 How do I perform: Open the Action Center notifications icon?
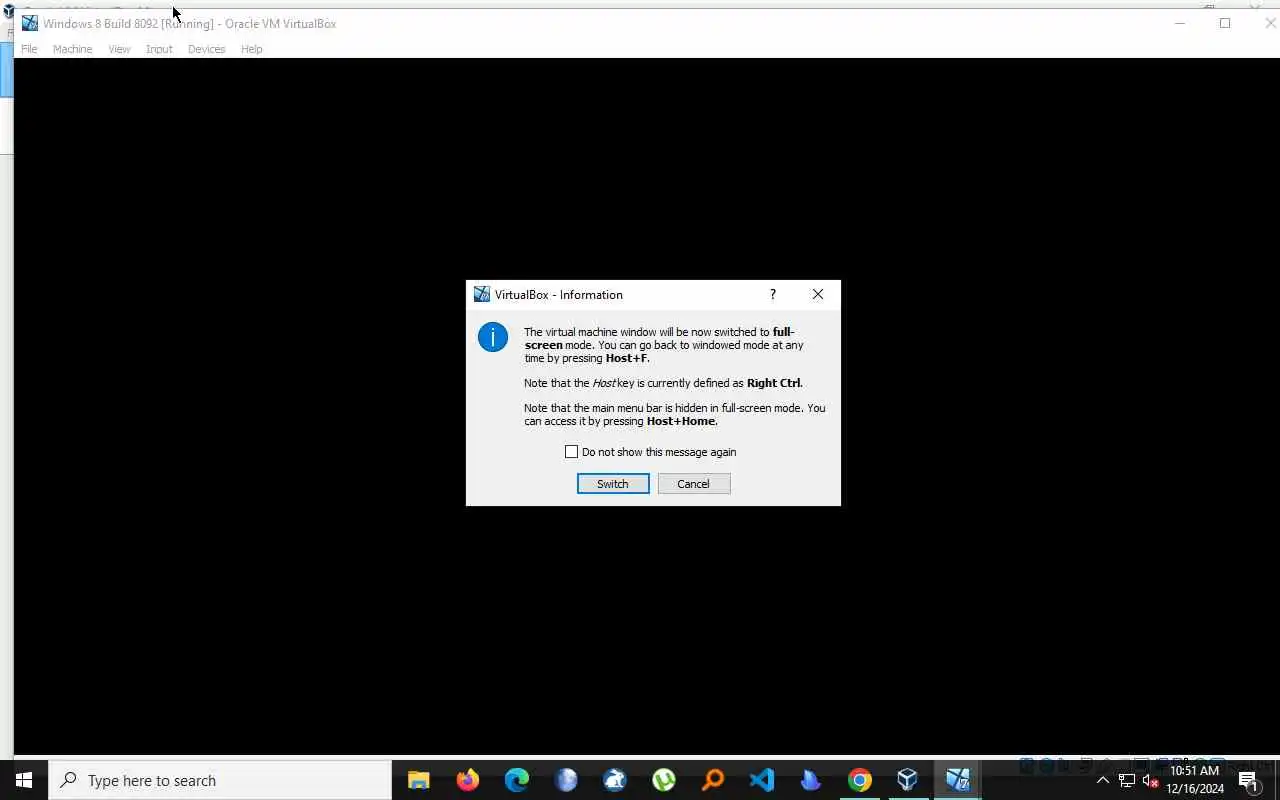[x=1249, y=780]
